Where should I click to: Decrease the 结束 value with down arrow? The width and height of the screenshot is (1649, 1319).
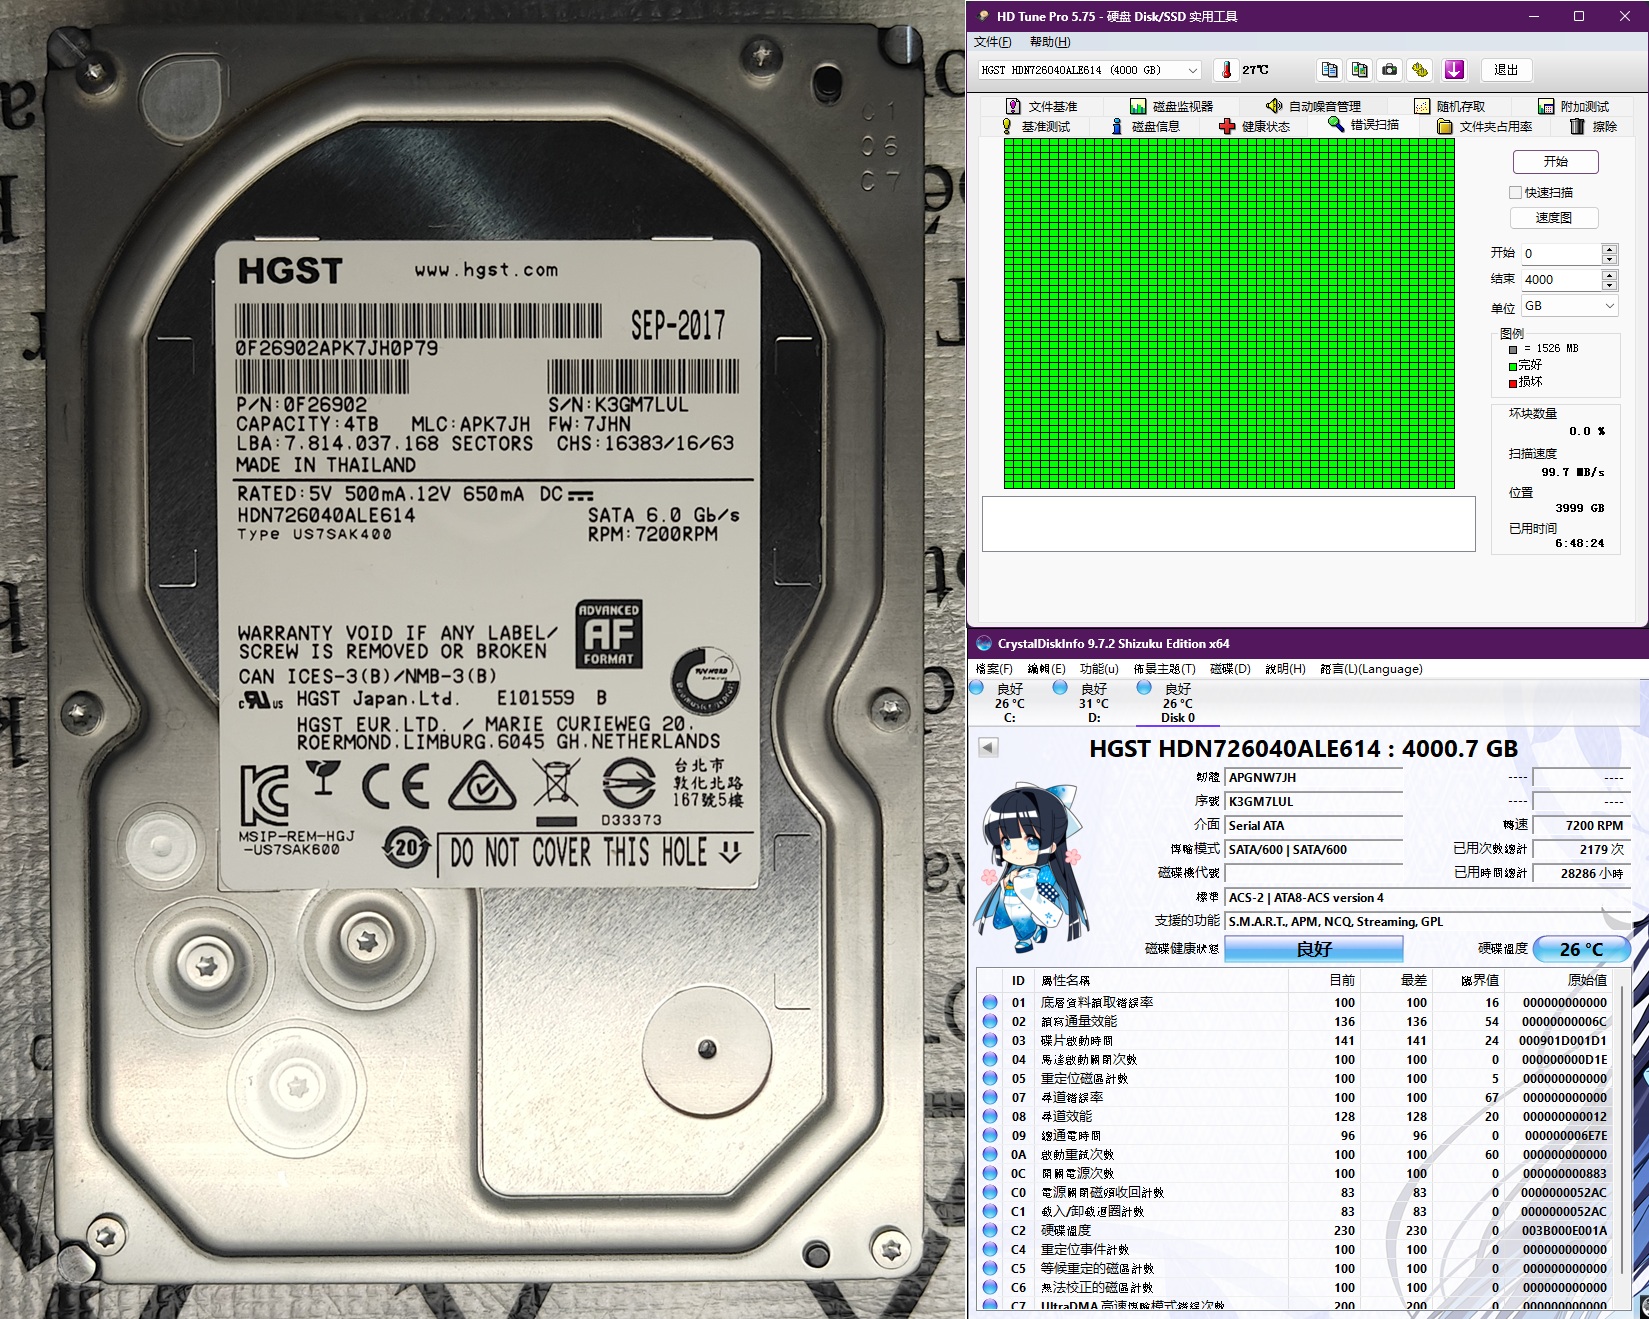point(1609,285)
